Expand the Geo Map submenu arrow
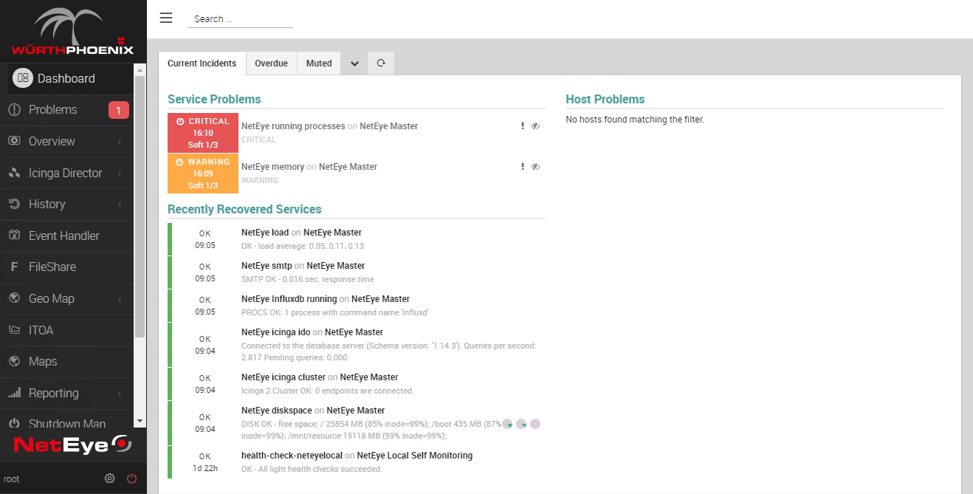 point(120,299)
